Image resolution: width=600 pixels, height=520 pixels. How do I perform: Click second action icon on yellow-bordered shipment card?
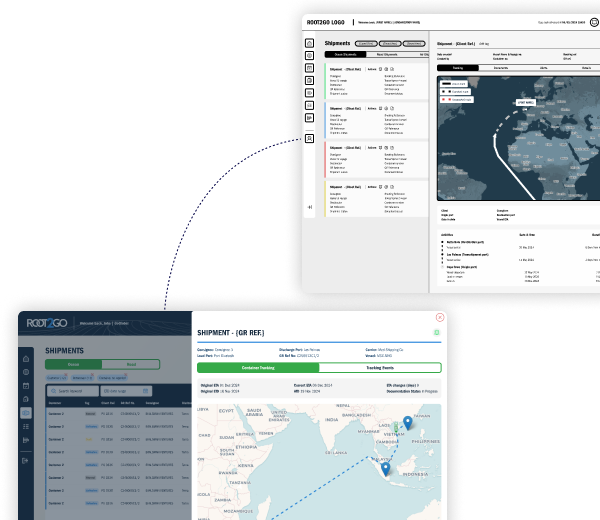pyautogui.click(x=386, y=187)
